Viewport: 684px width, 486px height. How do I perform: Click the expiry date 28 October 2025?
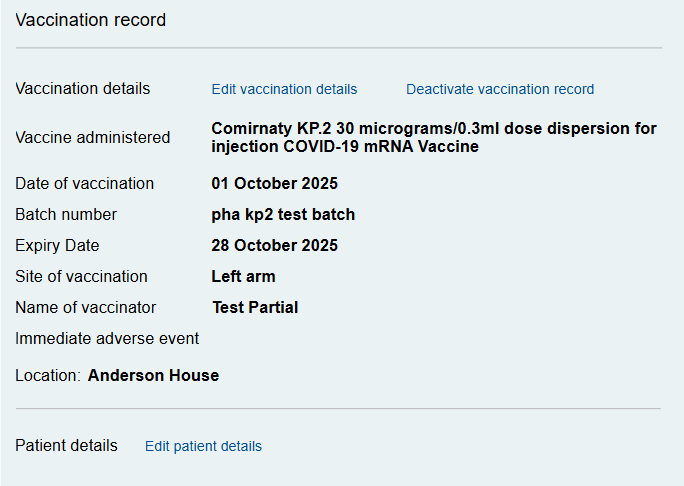(274, 245)
